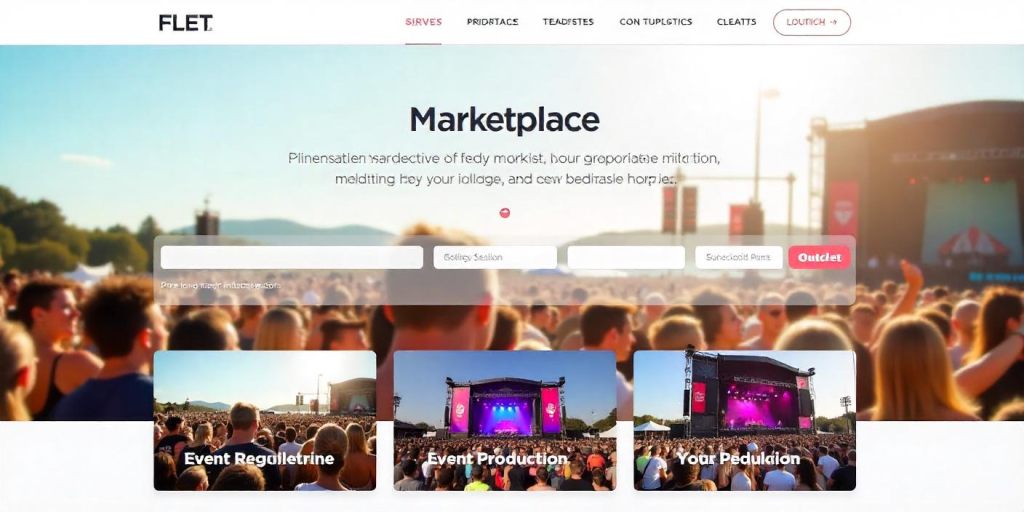Hit the red Outclet search button

tap(820, 257)
